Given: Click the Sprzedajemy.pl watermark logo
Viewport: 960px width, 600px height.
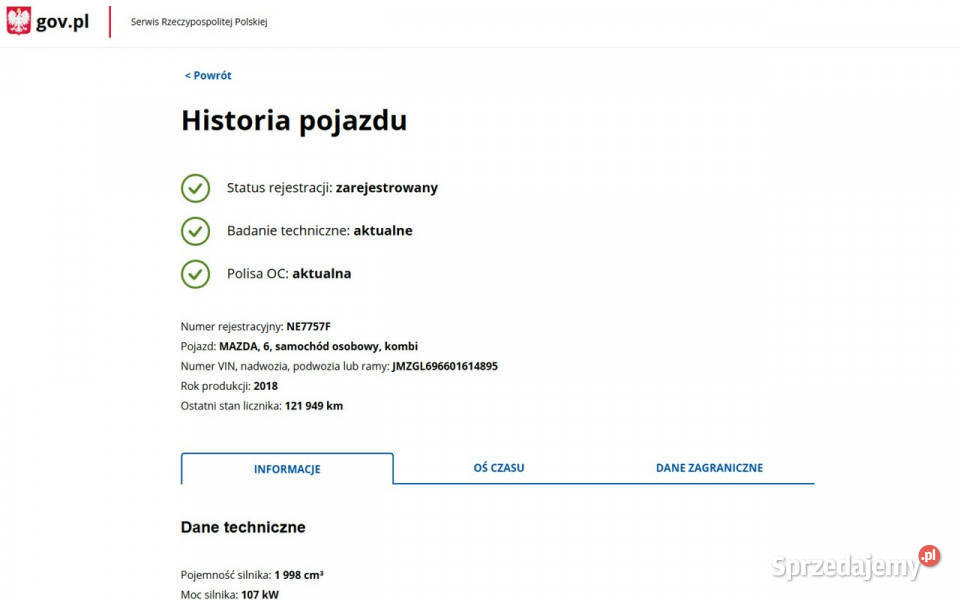Looking at the screenshot, I should pos(856,565).
